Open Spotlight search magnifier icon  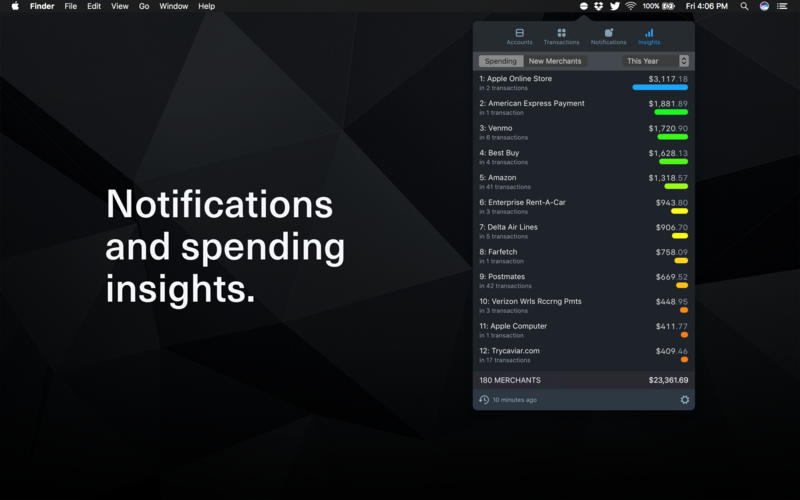pyautogui.click(x=744, y=6)
